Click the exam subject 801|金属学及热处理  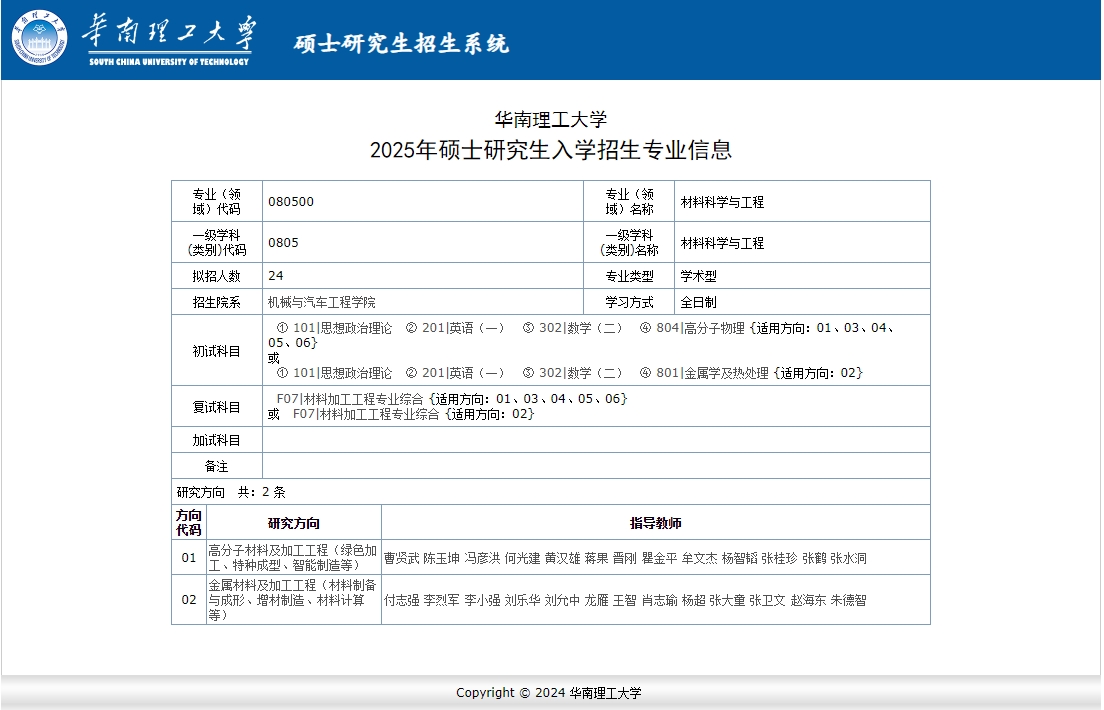pos(712,373)
